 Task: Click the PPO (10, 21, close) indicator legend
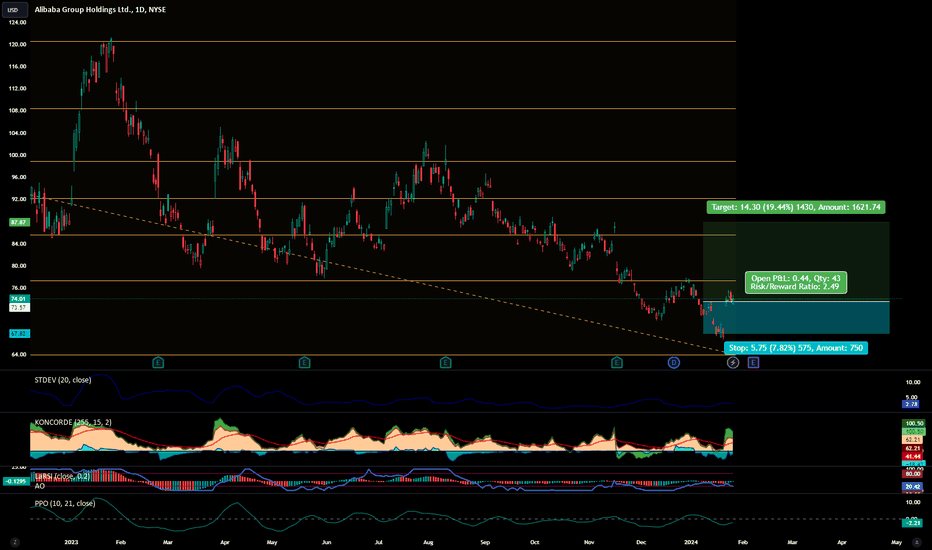[64, 504]
